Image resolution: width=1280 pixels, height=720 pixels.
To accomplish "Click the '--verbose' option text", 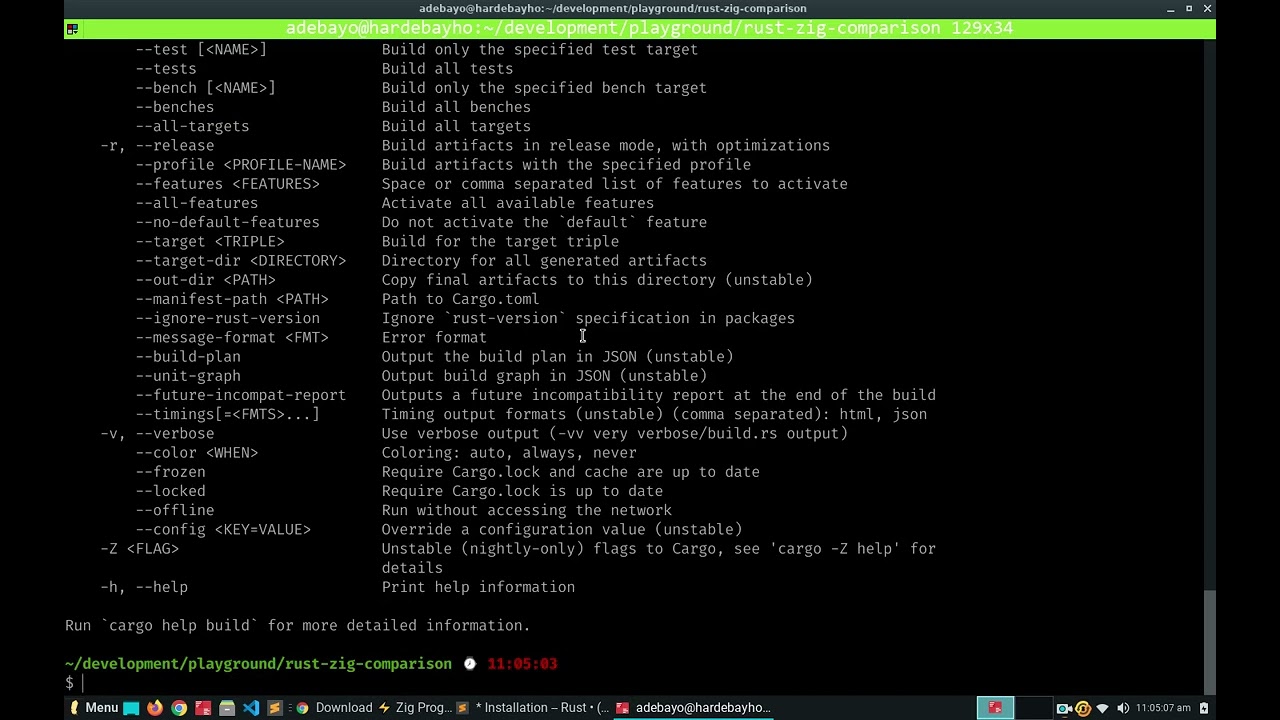I will coord(175,434).
